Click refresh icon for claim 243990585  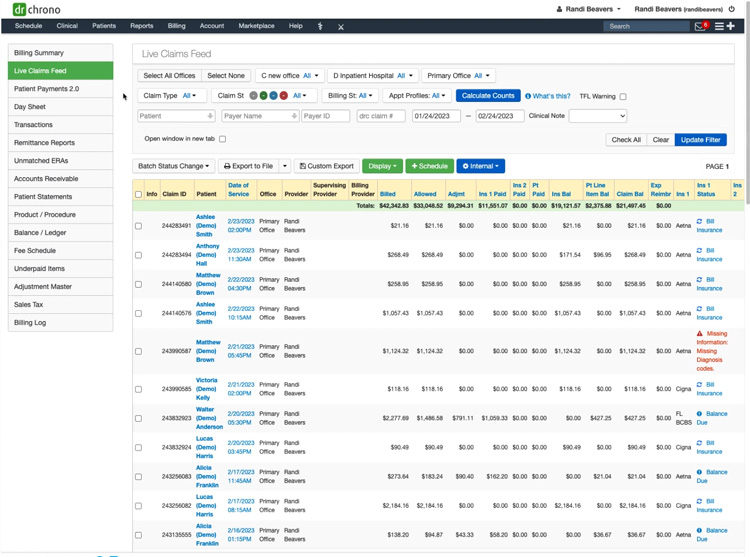click(699, 385)
